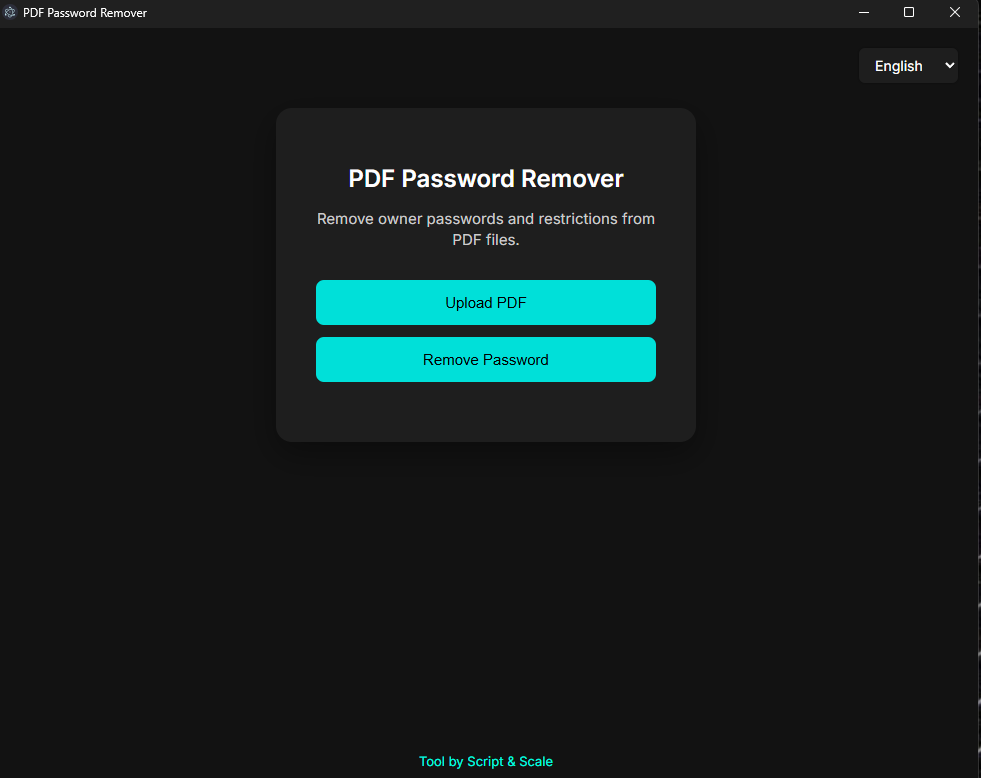The height and width of the screenshot is (778, 981).
Task: Minimize the PDF Password Remover window
Action: (x=864, y=13)
